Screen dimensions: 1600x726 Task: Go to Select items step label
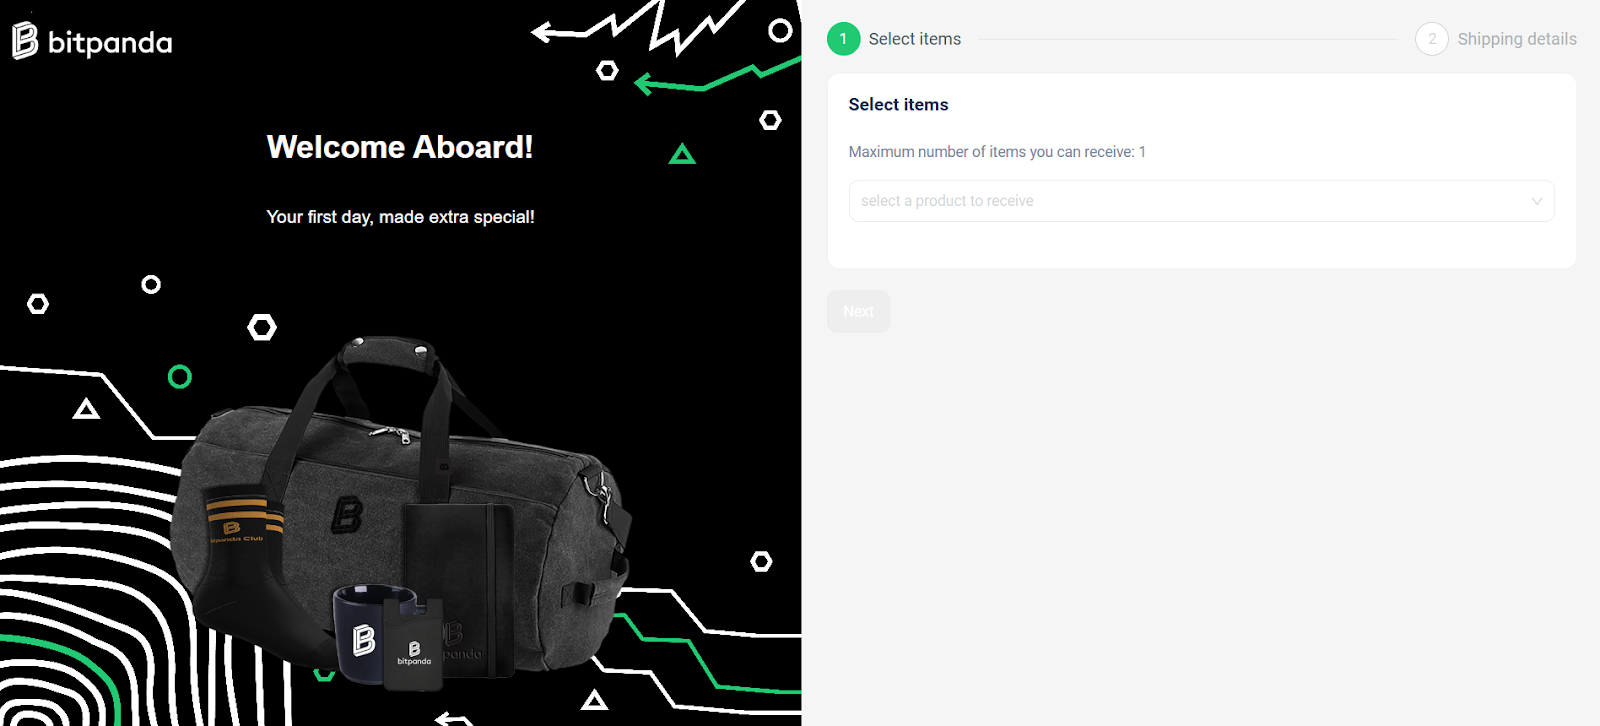tap(914, 39)
